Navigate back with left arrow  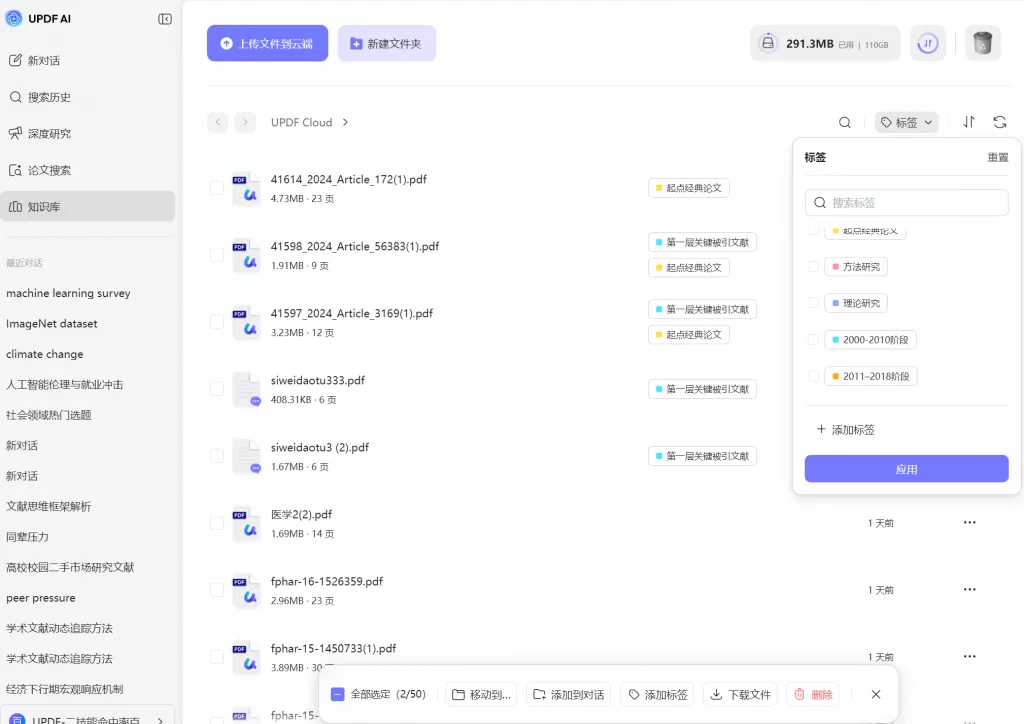click(x=217, y=122)
